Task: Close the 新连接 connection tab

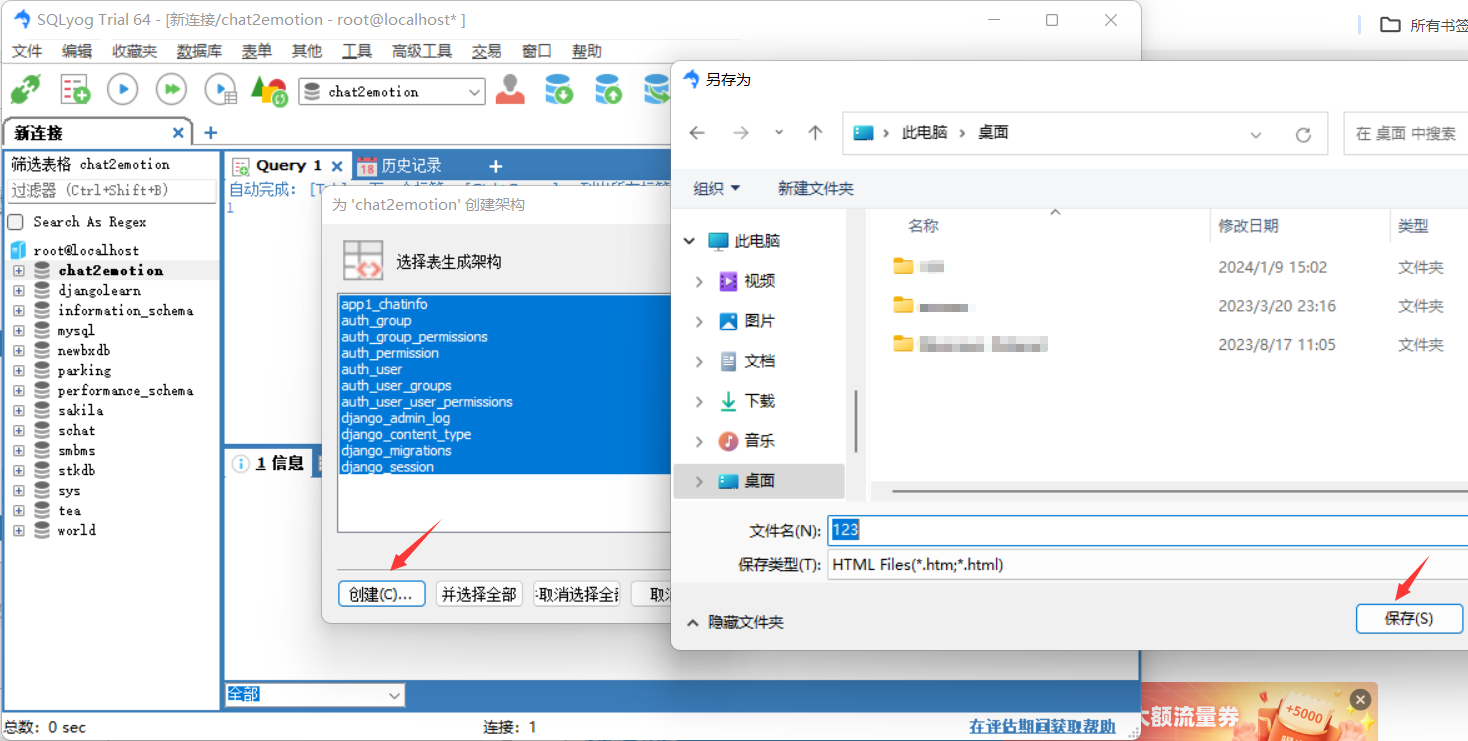Action: (179, 133)
